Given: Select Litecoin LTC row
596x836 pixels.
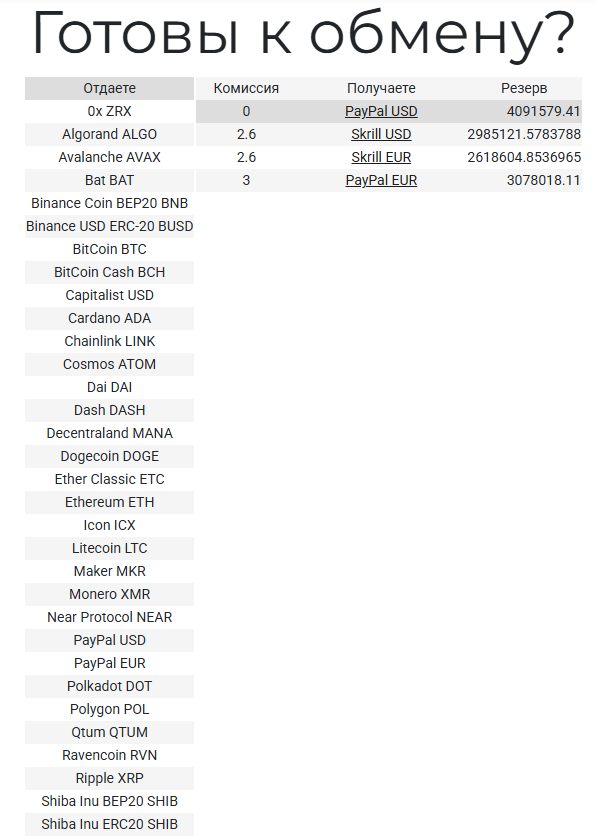Looking at the screenshot, I should pos(109,548).
